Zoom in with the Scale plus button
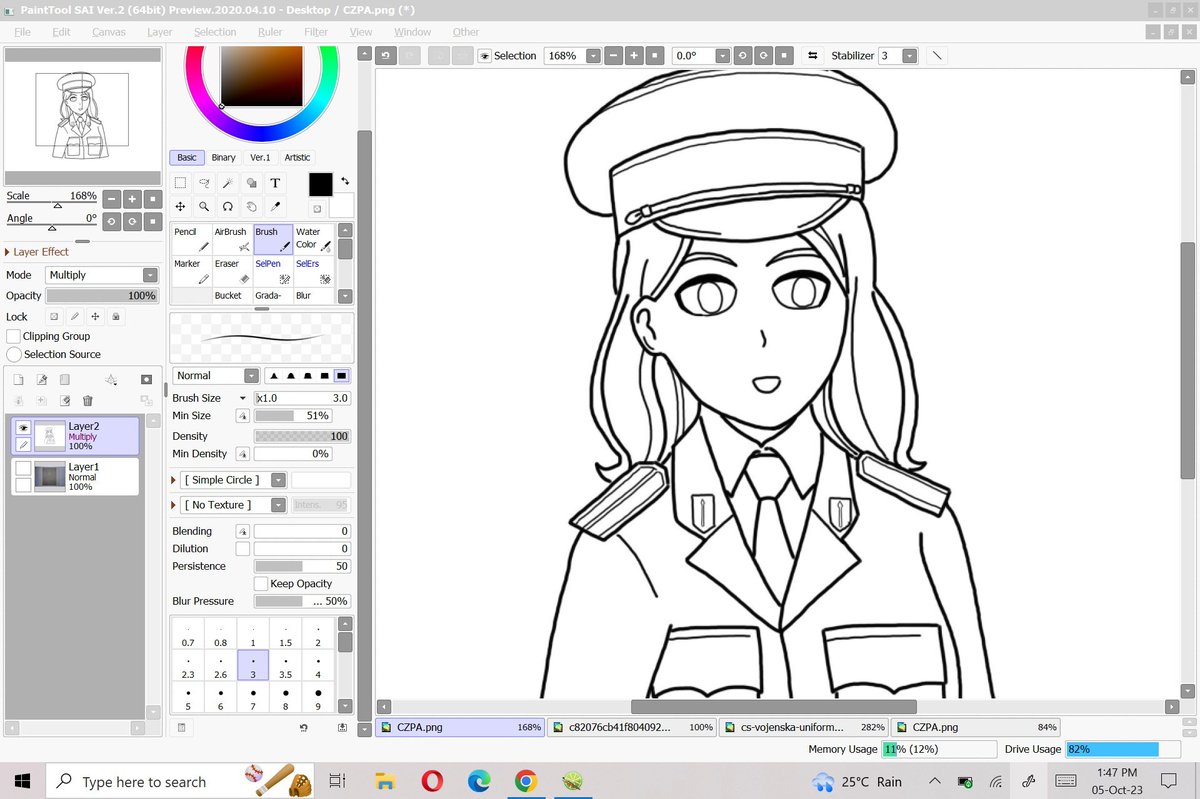Screen dimensions: 1200x799 132,198
